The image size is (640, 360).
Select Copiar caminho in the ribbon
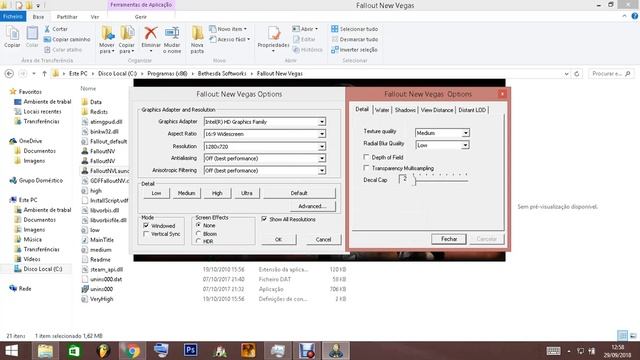coord(67,39)
